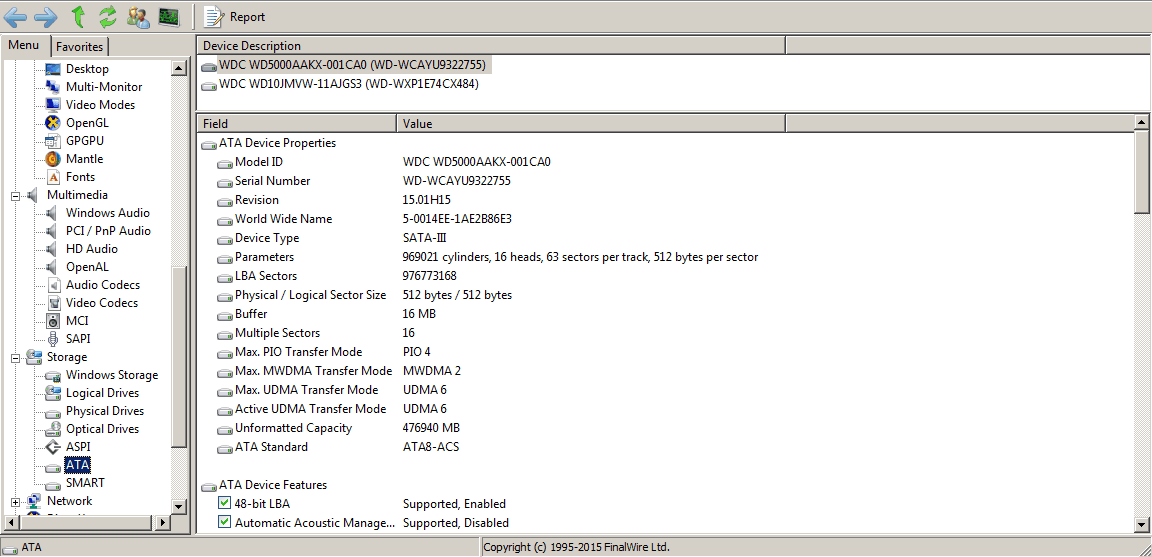
Task: Expand the Network tree node
Action: tap(16, 502)
